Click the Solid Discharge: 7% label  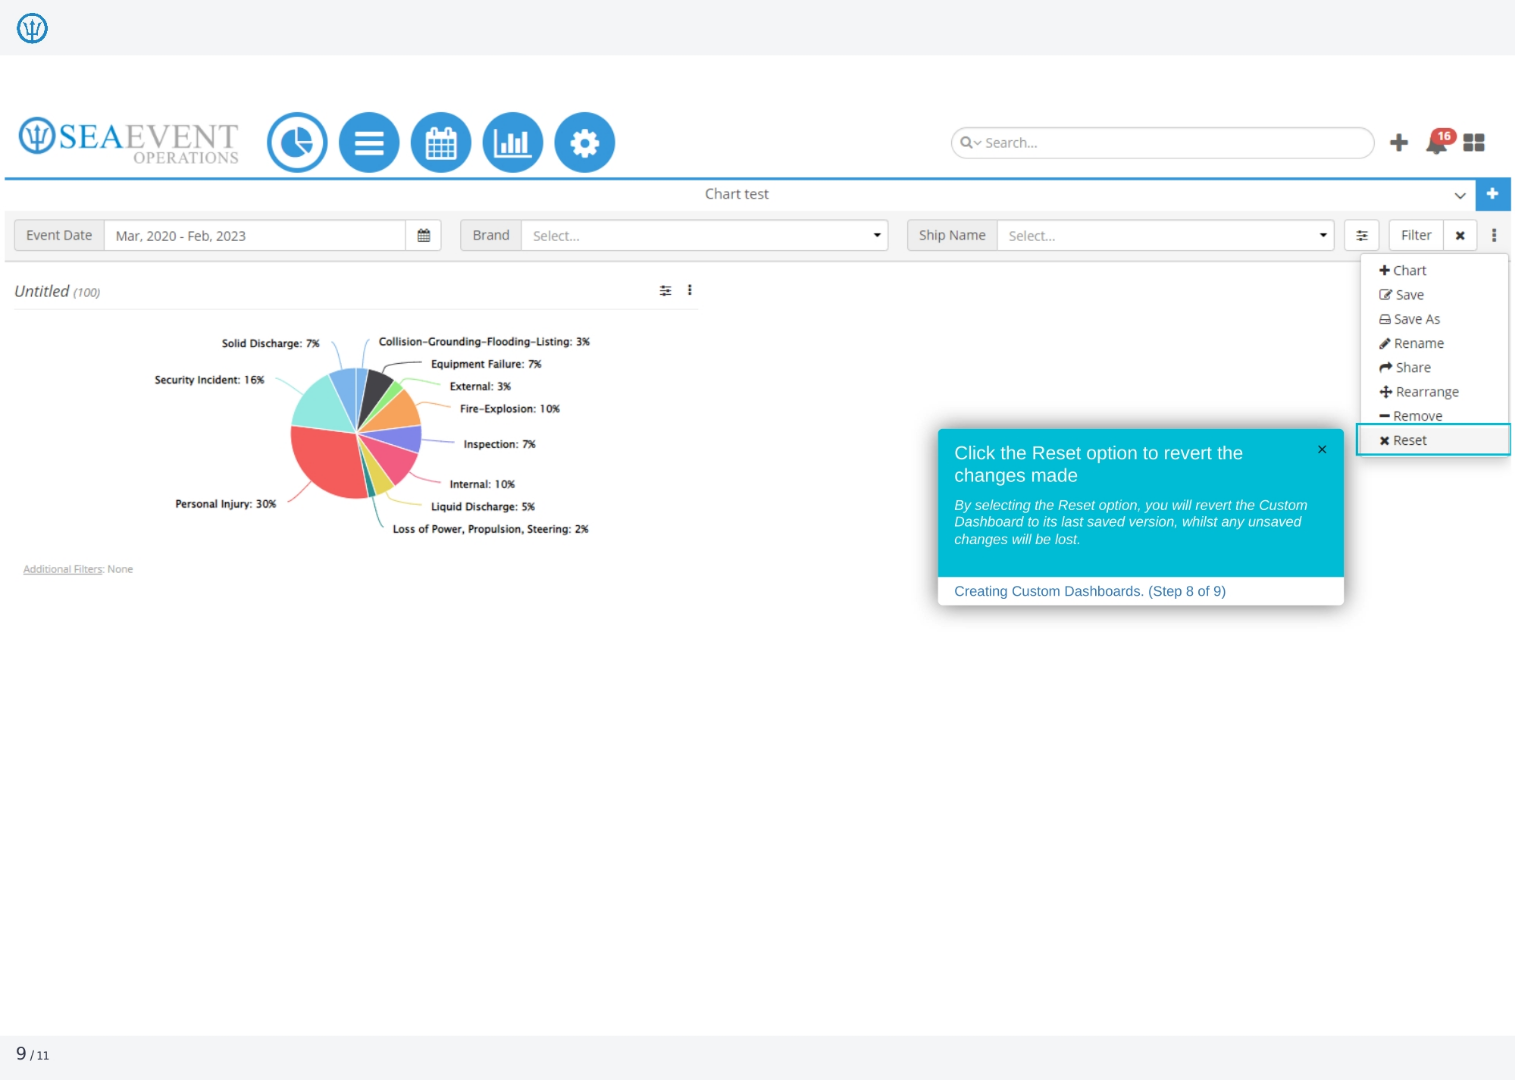point(270,343)
